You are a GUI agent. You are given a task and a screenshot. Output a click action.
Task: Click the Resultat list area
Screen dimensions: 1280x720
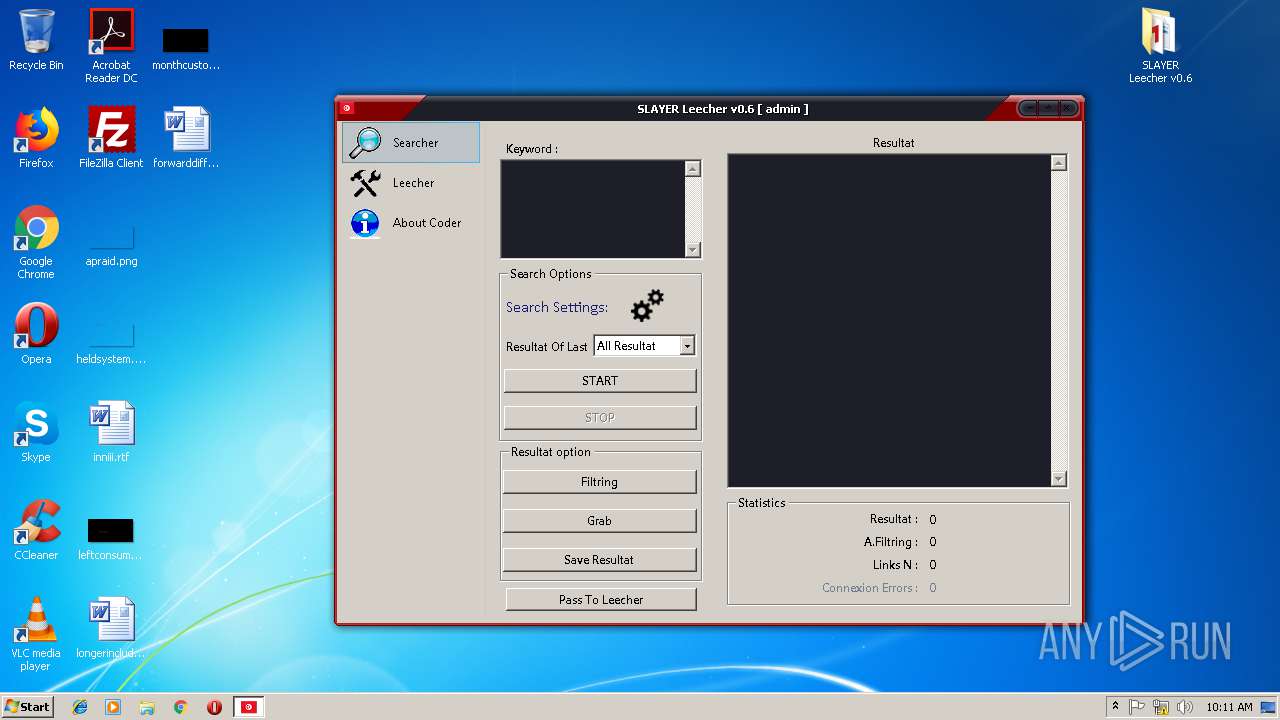point(889,320)
